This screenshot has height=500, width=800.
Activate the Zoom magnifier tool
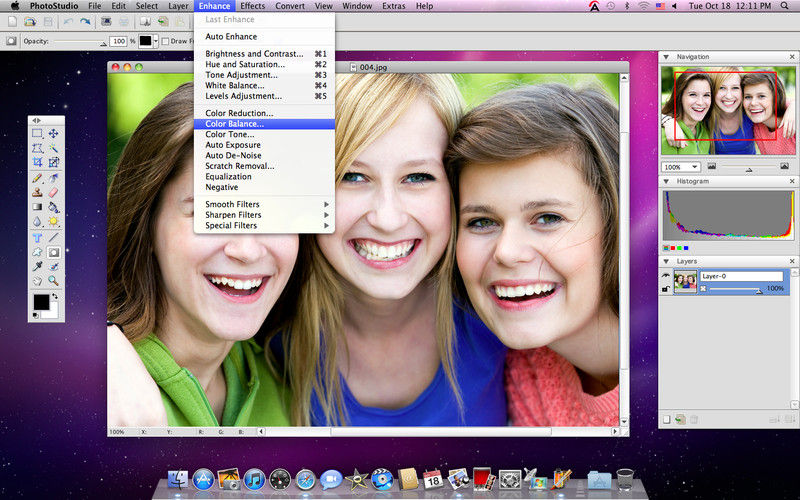[x=53, y=282]
